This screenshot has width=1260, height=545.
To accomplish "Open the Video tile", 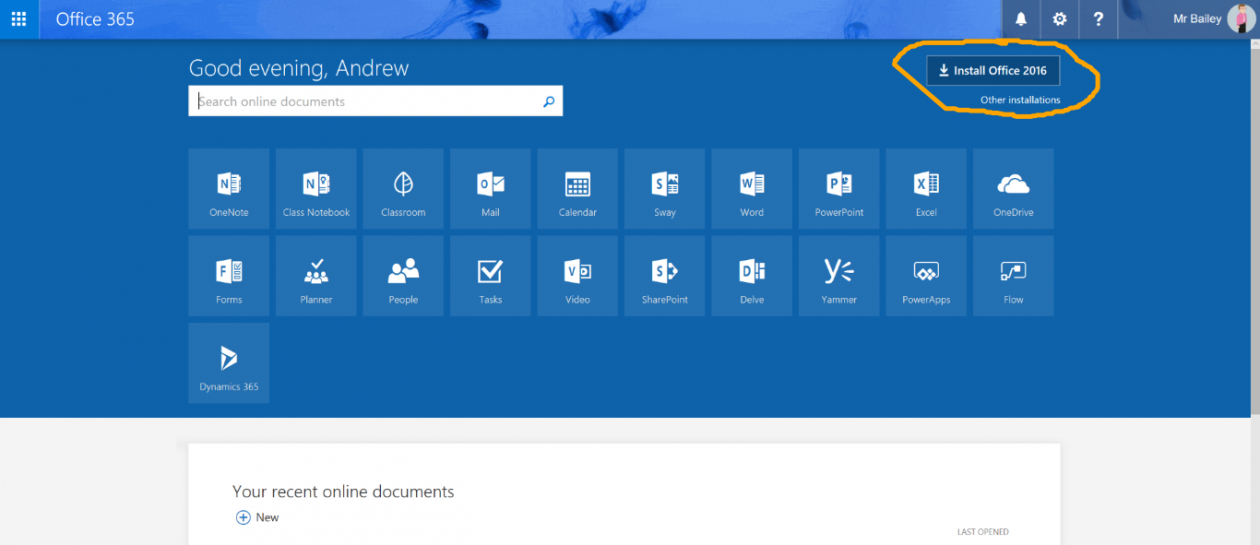I will click(x=577, y=276).
